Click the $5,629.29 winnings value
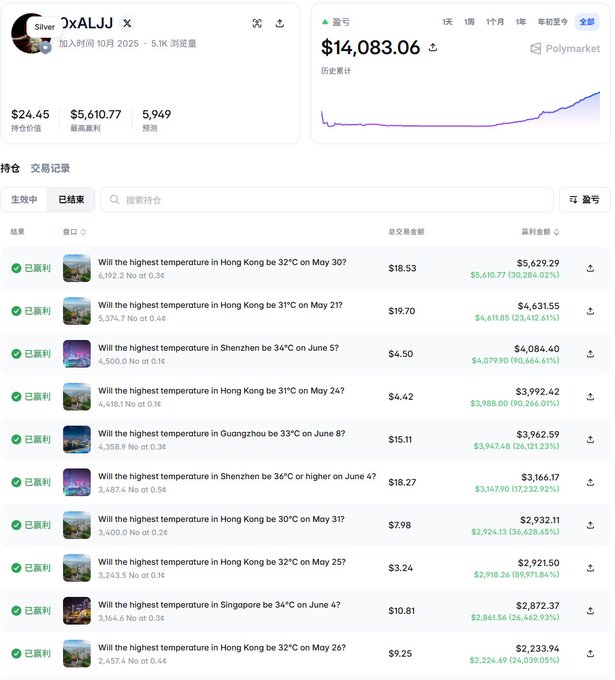The image size is (615, 680). [538, 263]
